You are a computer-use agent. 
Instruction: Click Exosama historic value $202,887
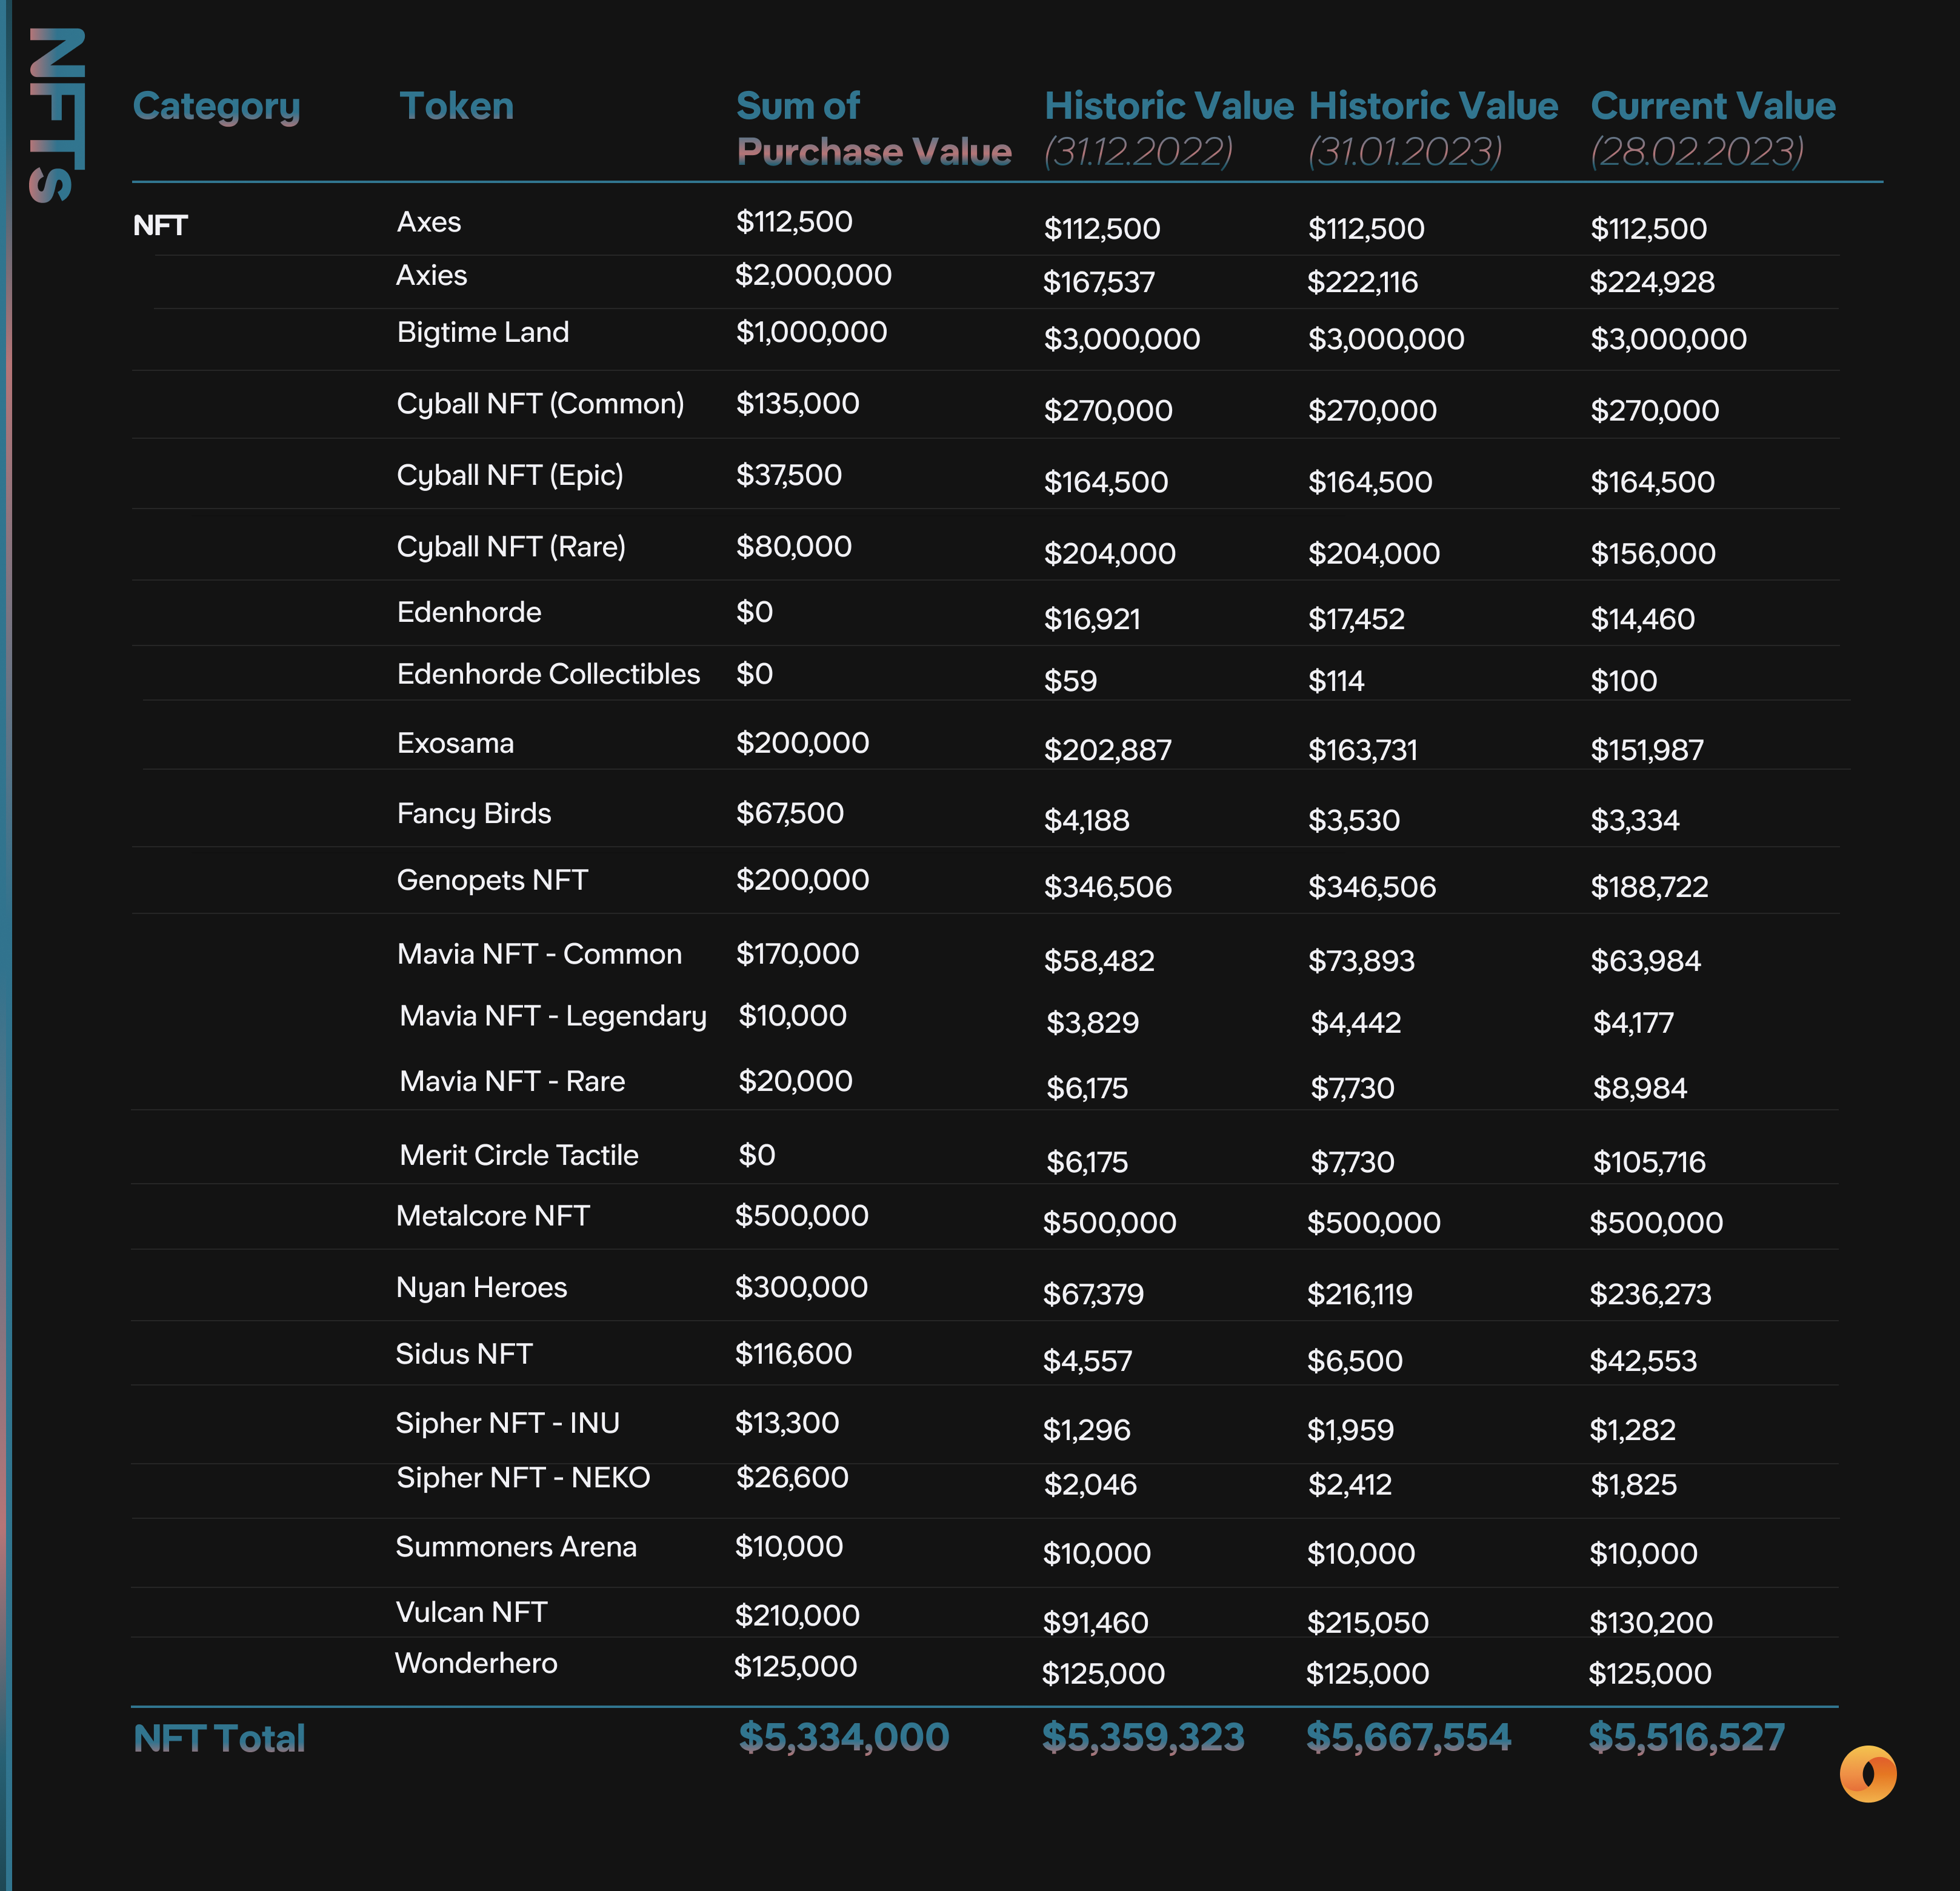click(x=1107, y=750)
